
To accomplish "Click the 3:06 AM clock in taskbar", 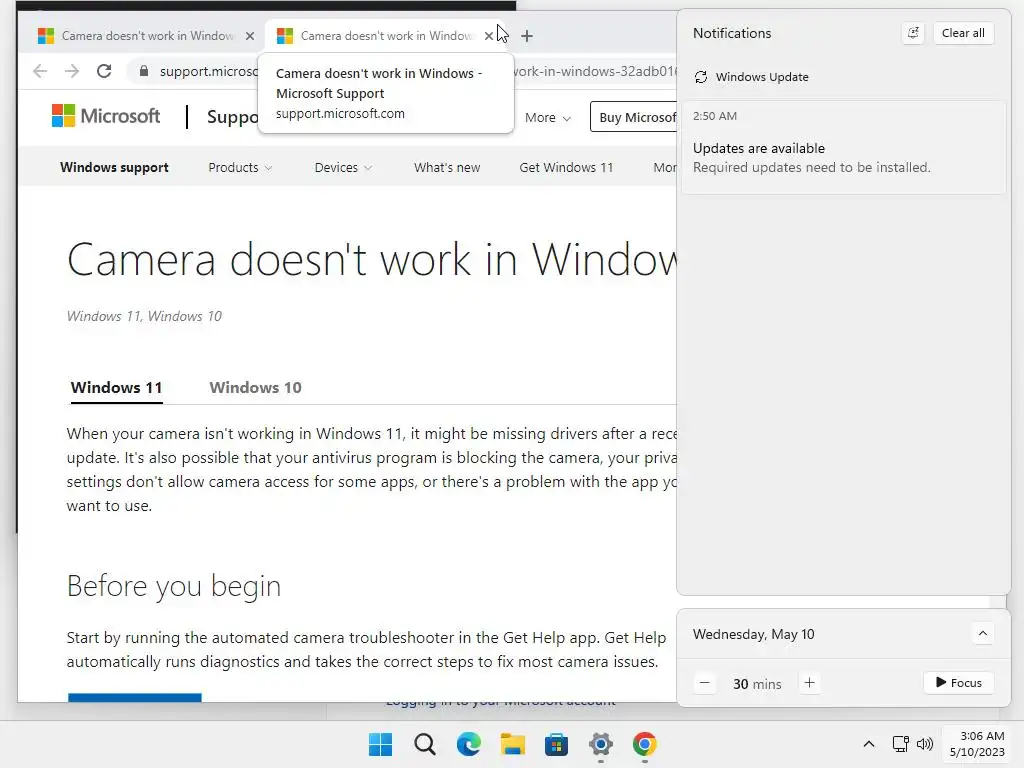I will (977, 744).
